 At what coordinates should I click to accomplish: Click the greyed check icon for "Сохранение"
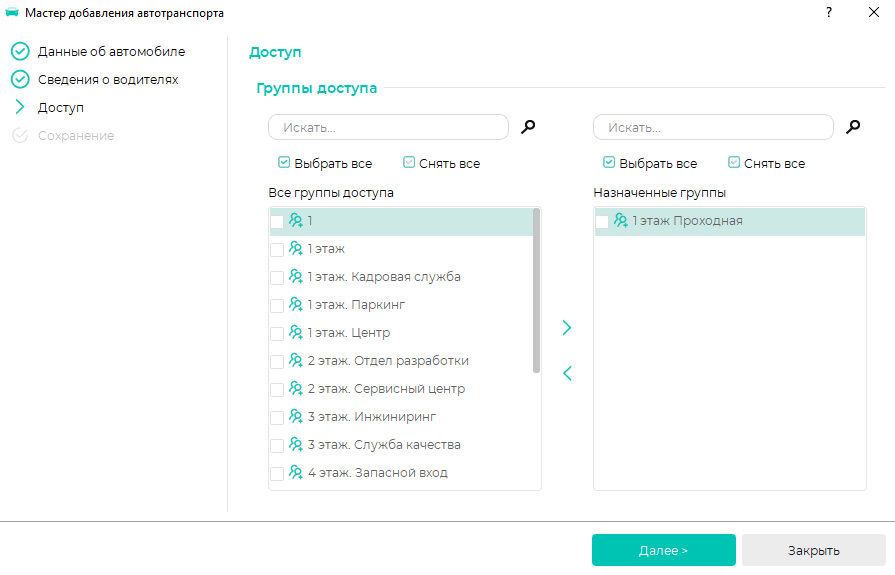[x=20, y=135]
